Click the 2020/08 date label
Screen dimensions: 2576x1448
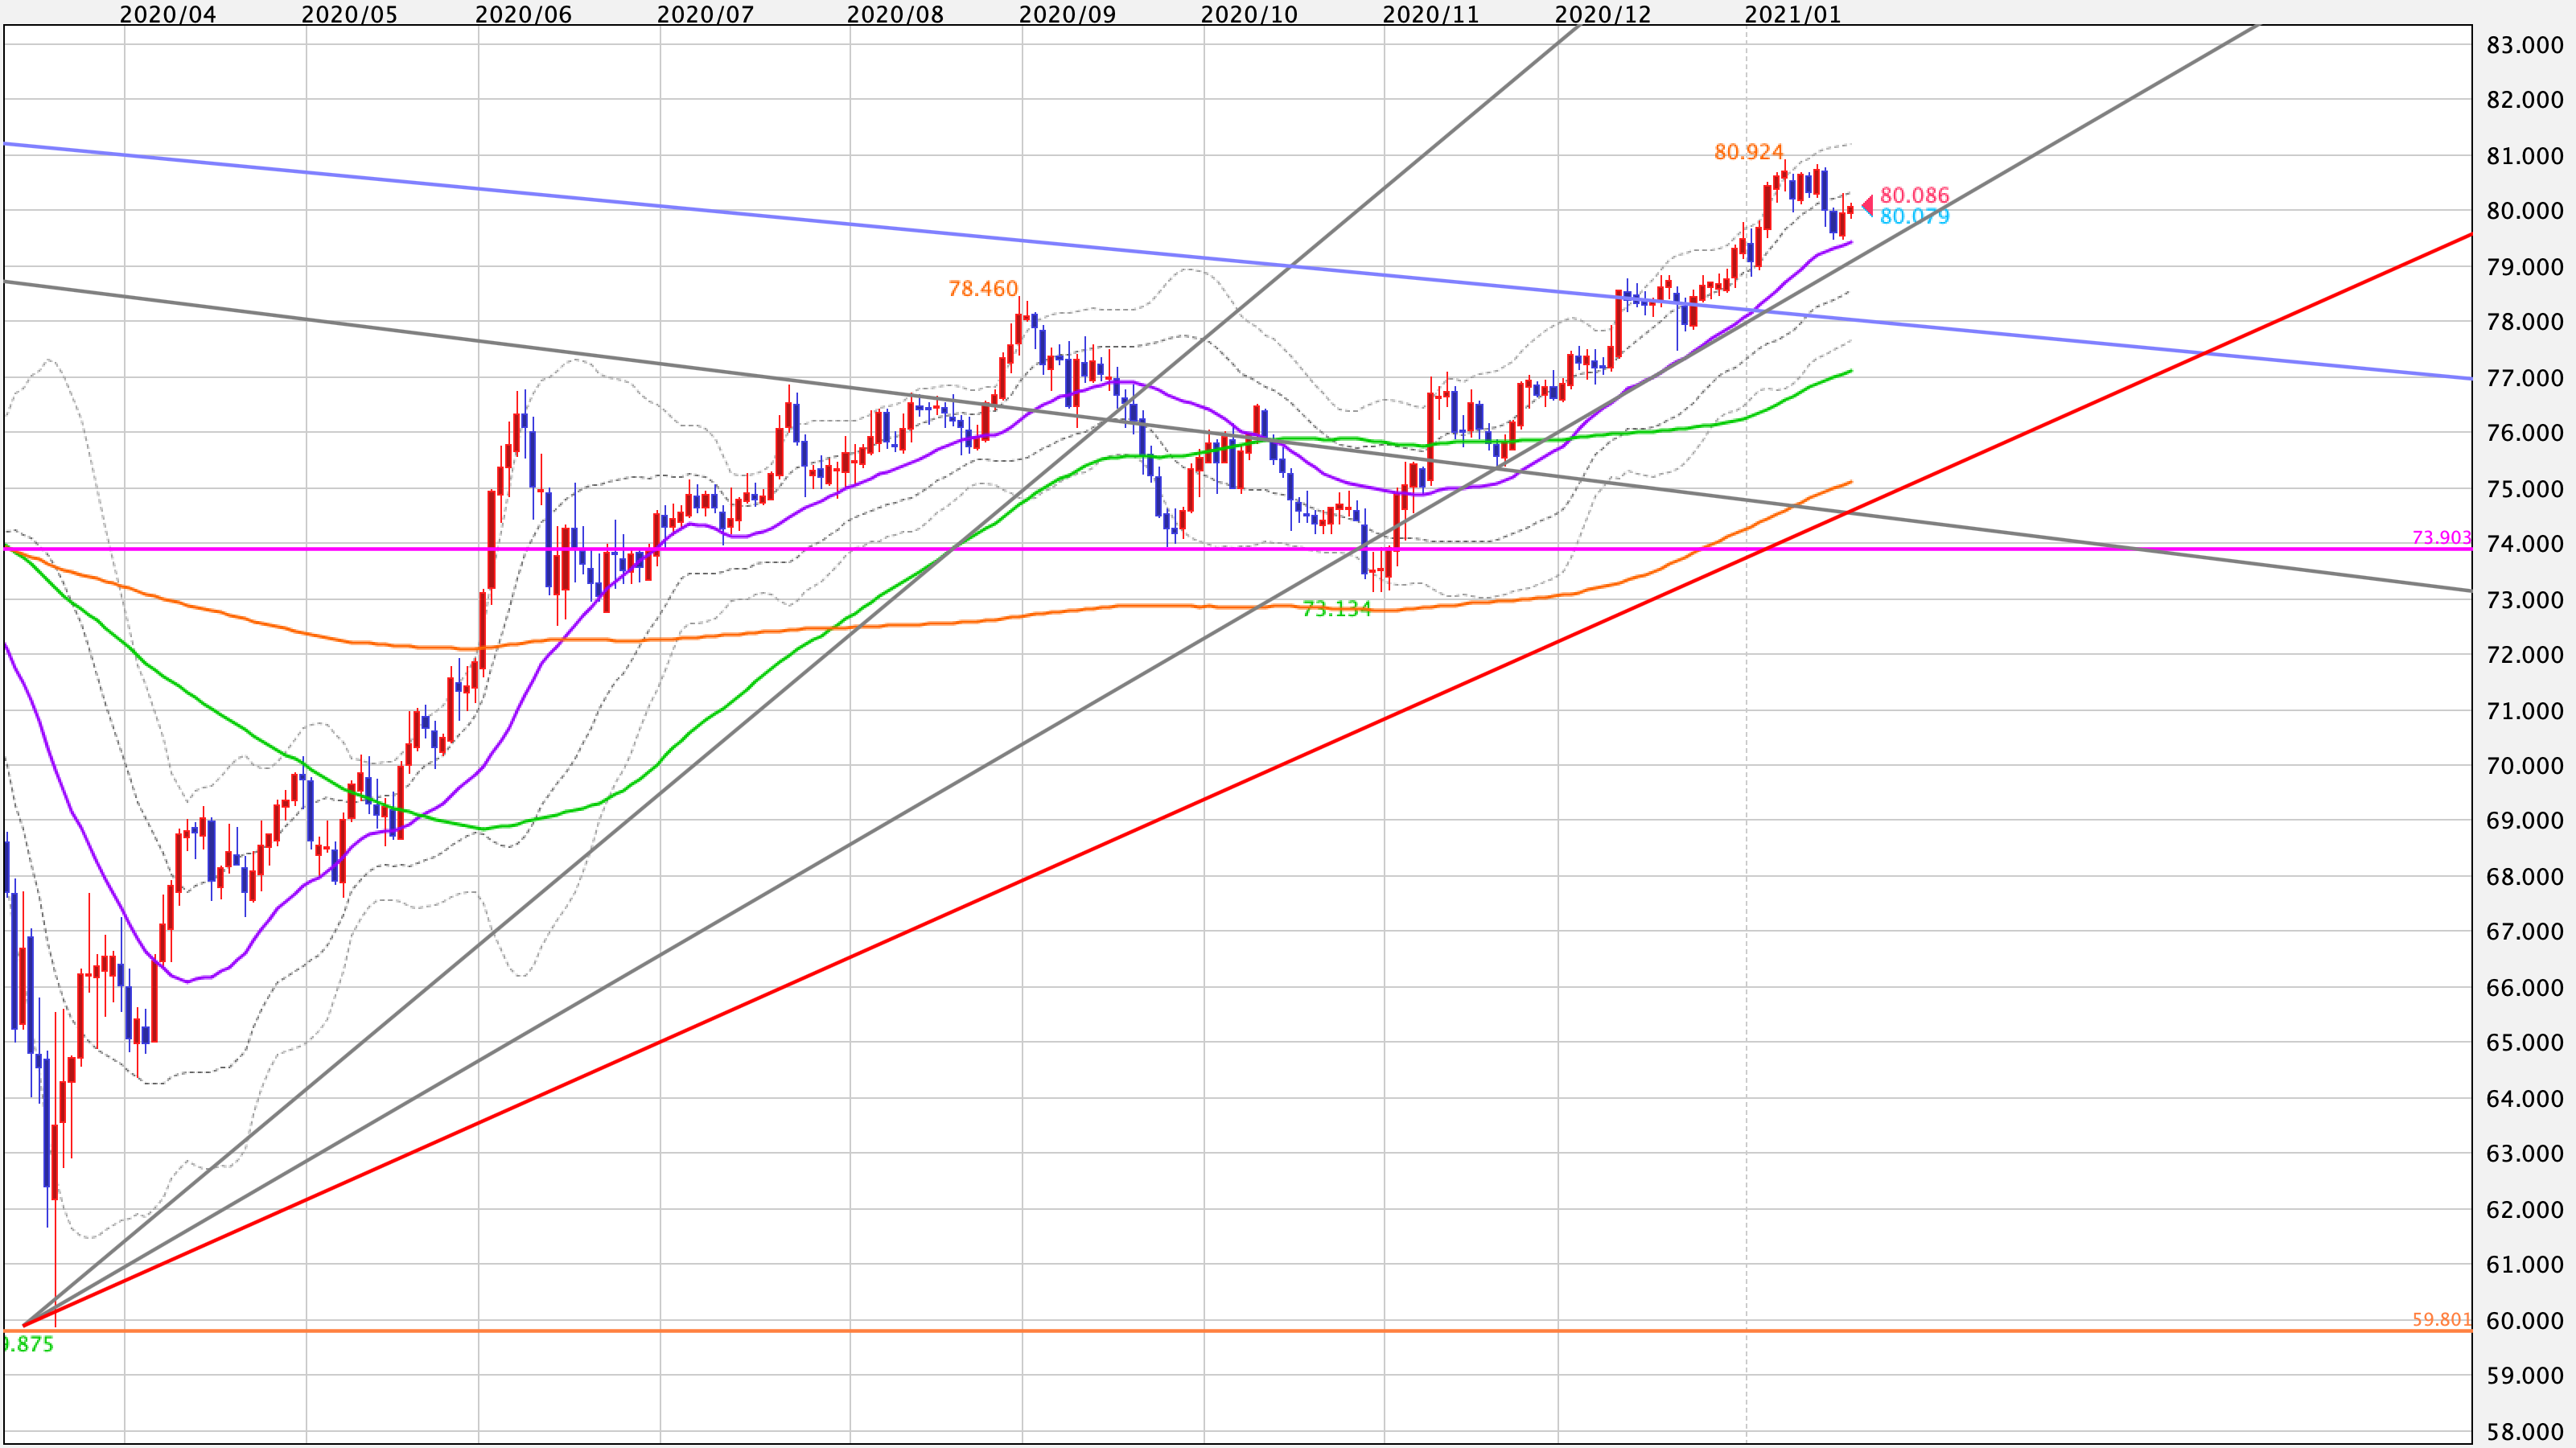pos(895,14)
